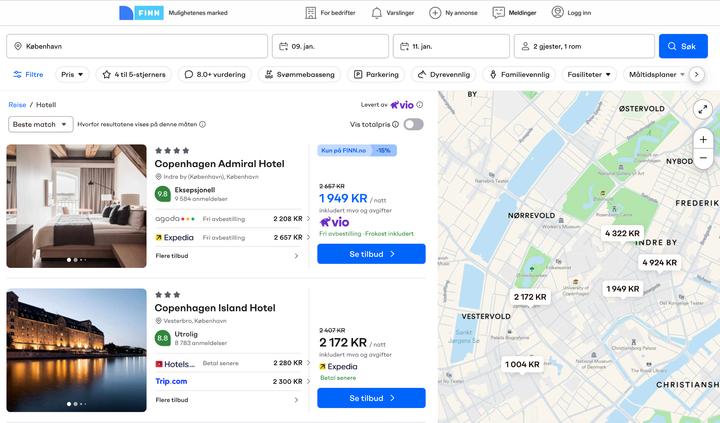
Task: Toggle the Vis totalpris switch
Action: point(413,125)
